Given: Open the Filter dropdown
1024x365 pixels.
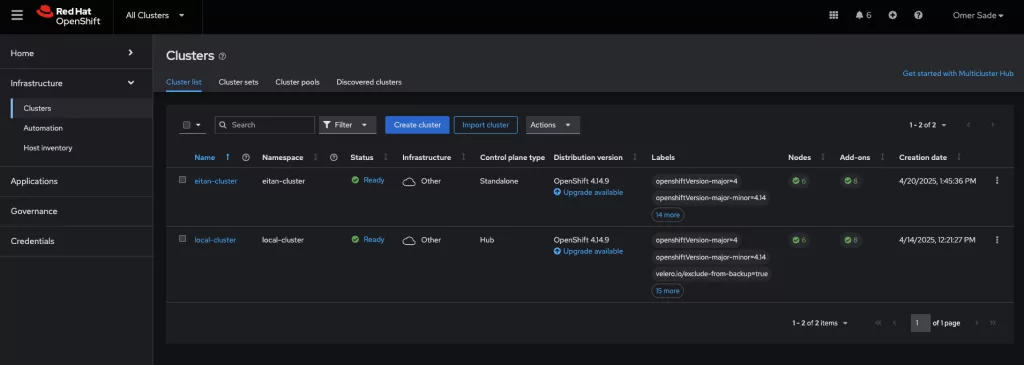Looking at the screenshot, I should pos(347,125).
